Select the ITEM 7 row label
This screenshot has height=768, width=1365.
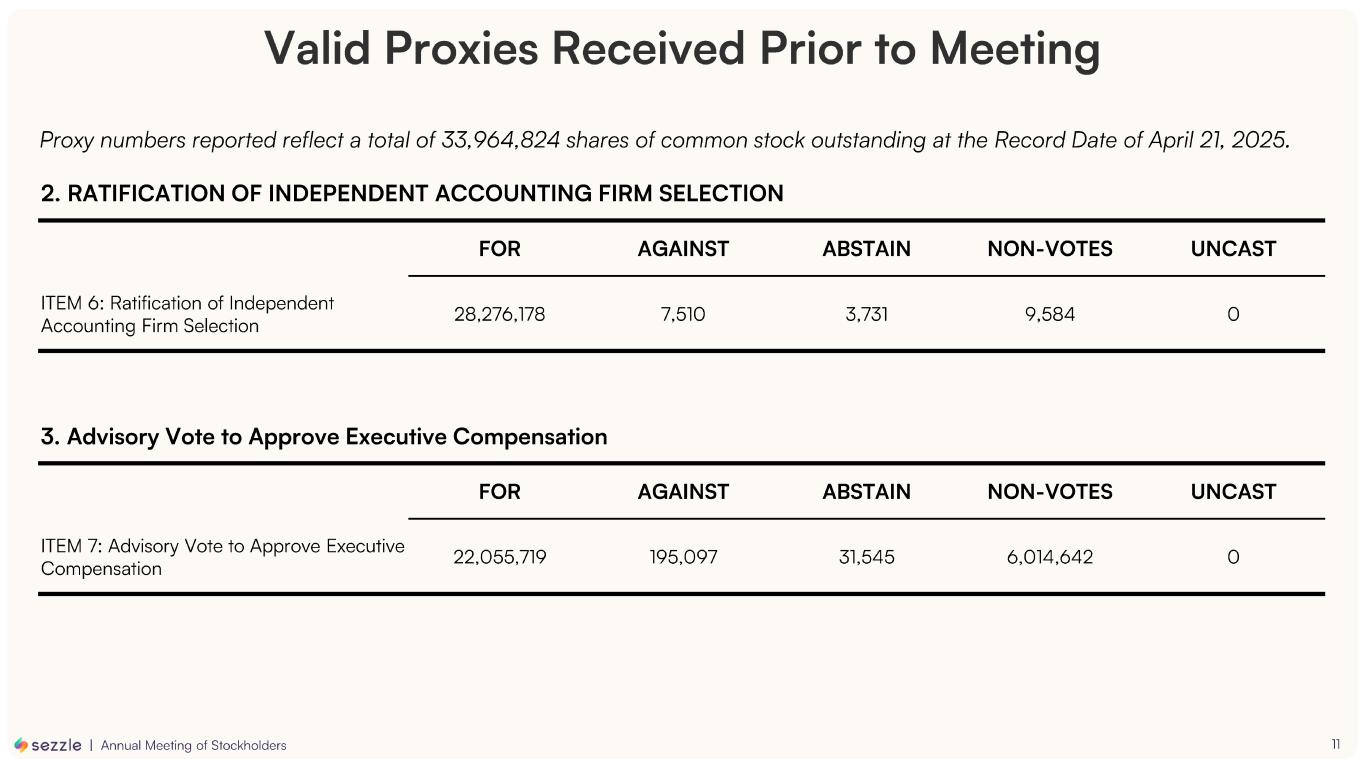[222, 557]
